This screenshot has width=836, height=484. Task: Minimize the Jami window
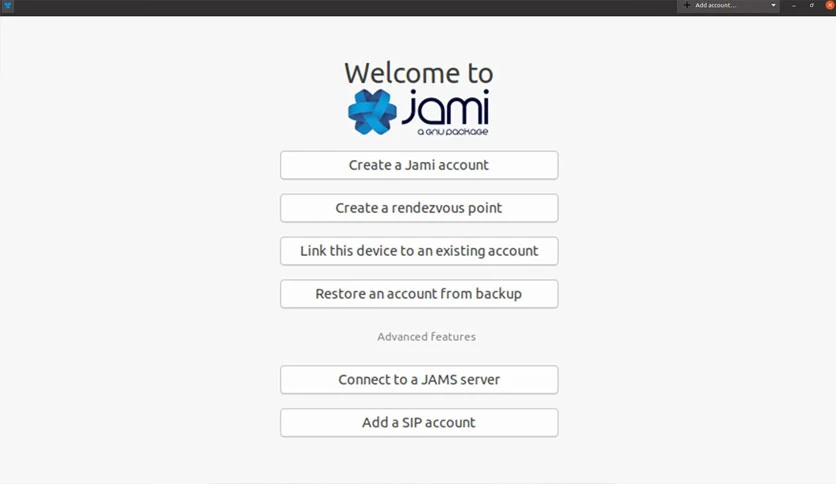coord(794,5)
